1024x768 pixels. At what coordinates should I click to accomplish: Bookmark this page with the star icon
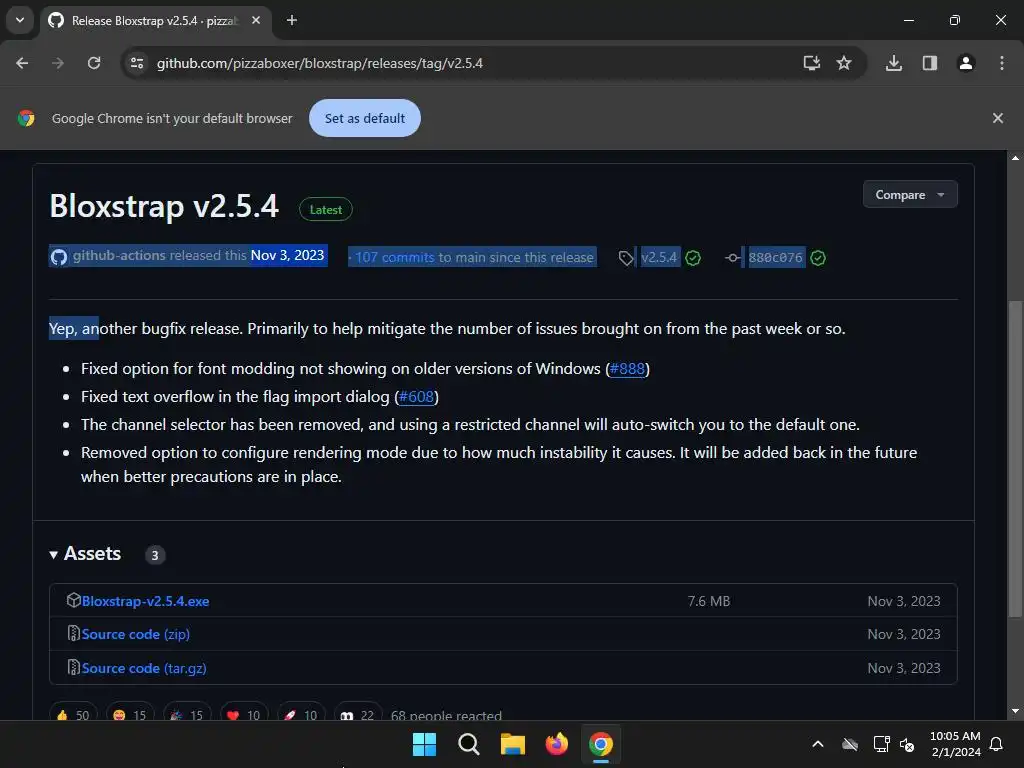coord(844,63)
